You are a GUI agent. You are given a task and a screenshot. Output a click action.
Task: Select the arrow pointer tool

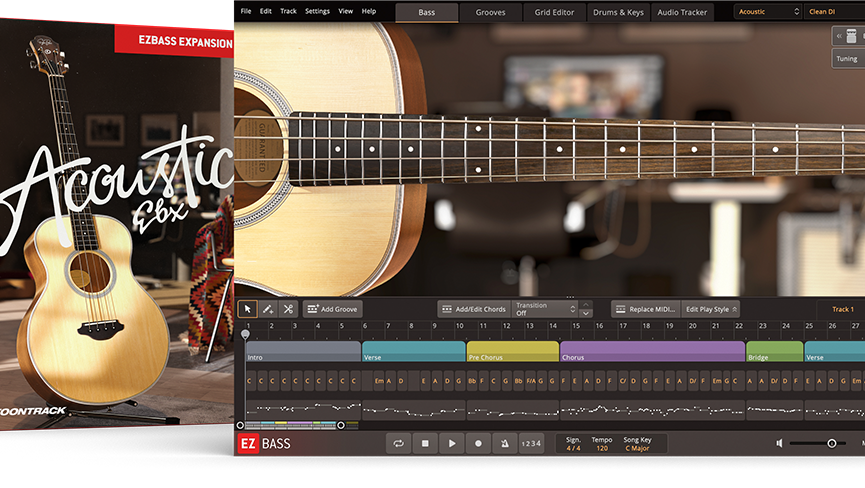click(x=247, y=309)
